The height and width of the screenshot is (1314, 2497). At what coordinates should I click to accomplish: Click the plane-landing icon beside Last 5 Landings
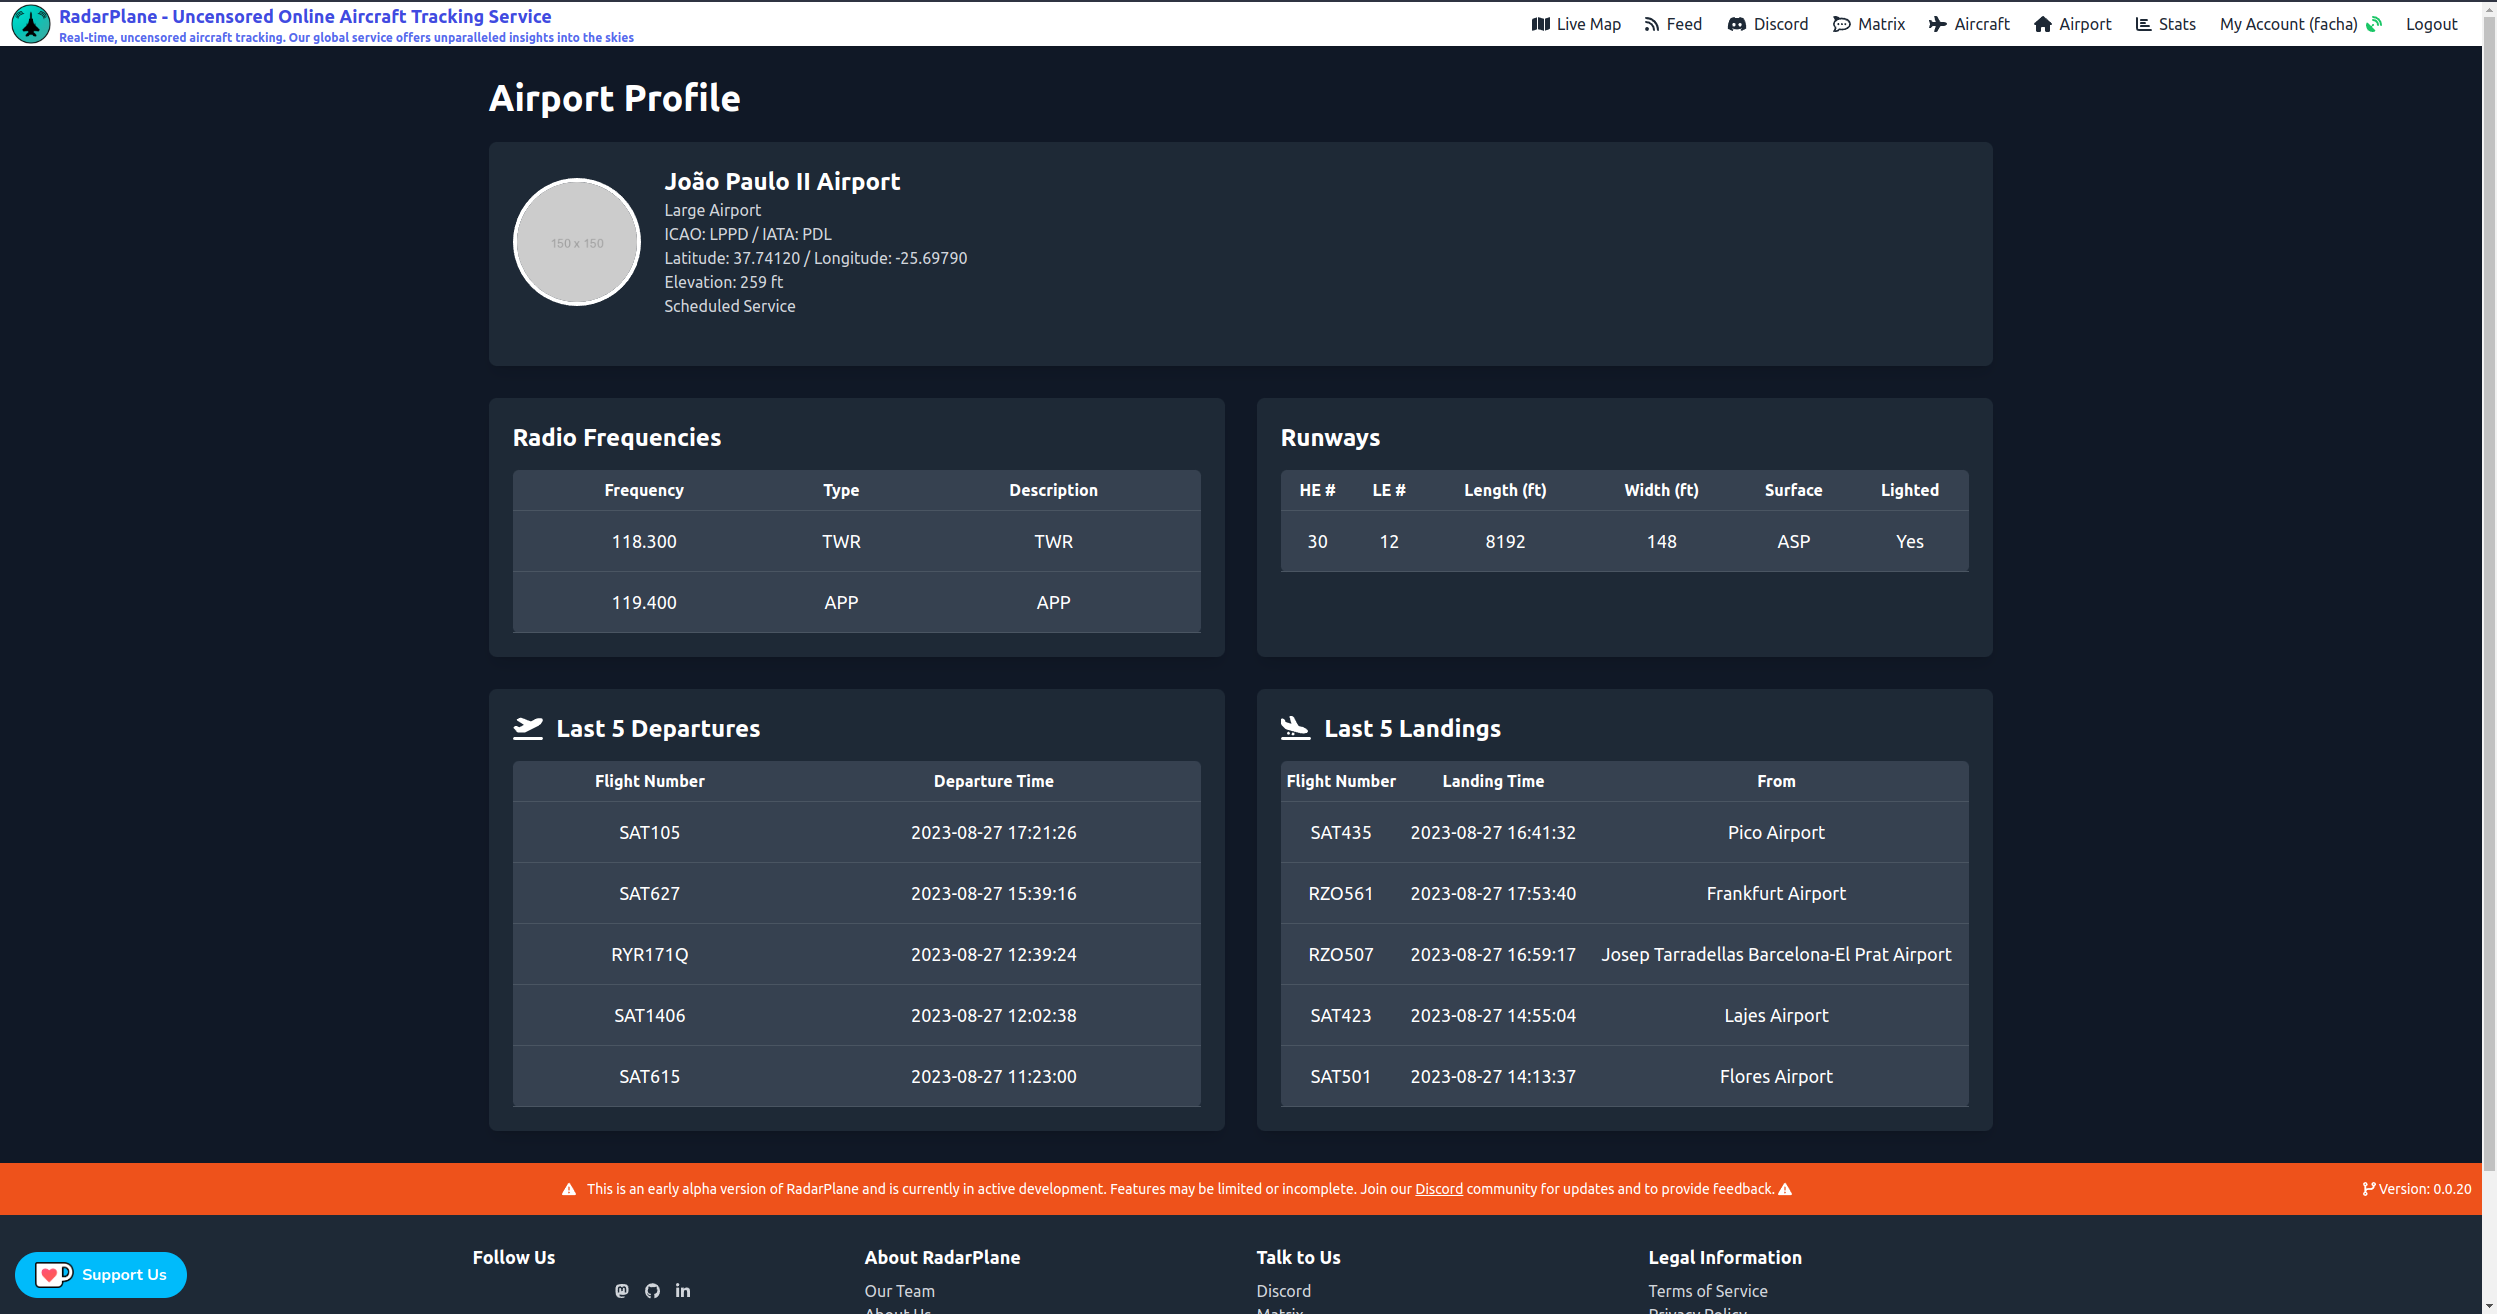(1296, 728)
